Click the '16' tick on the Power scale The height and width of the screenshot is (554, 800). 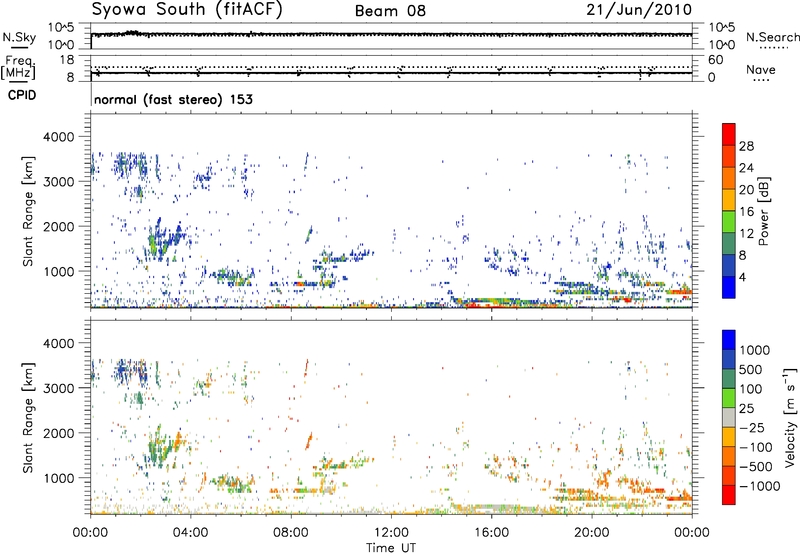click(x=746, y=212)
